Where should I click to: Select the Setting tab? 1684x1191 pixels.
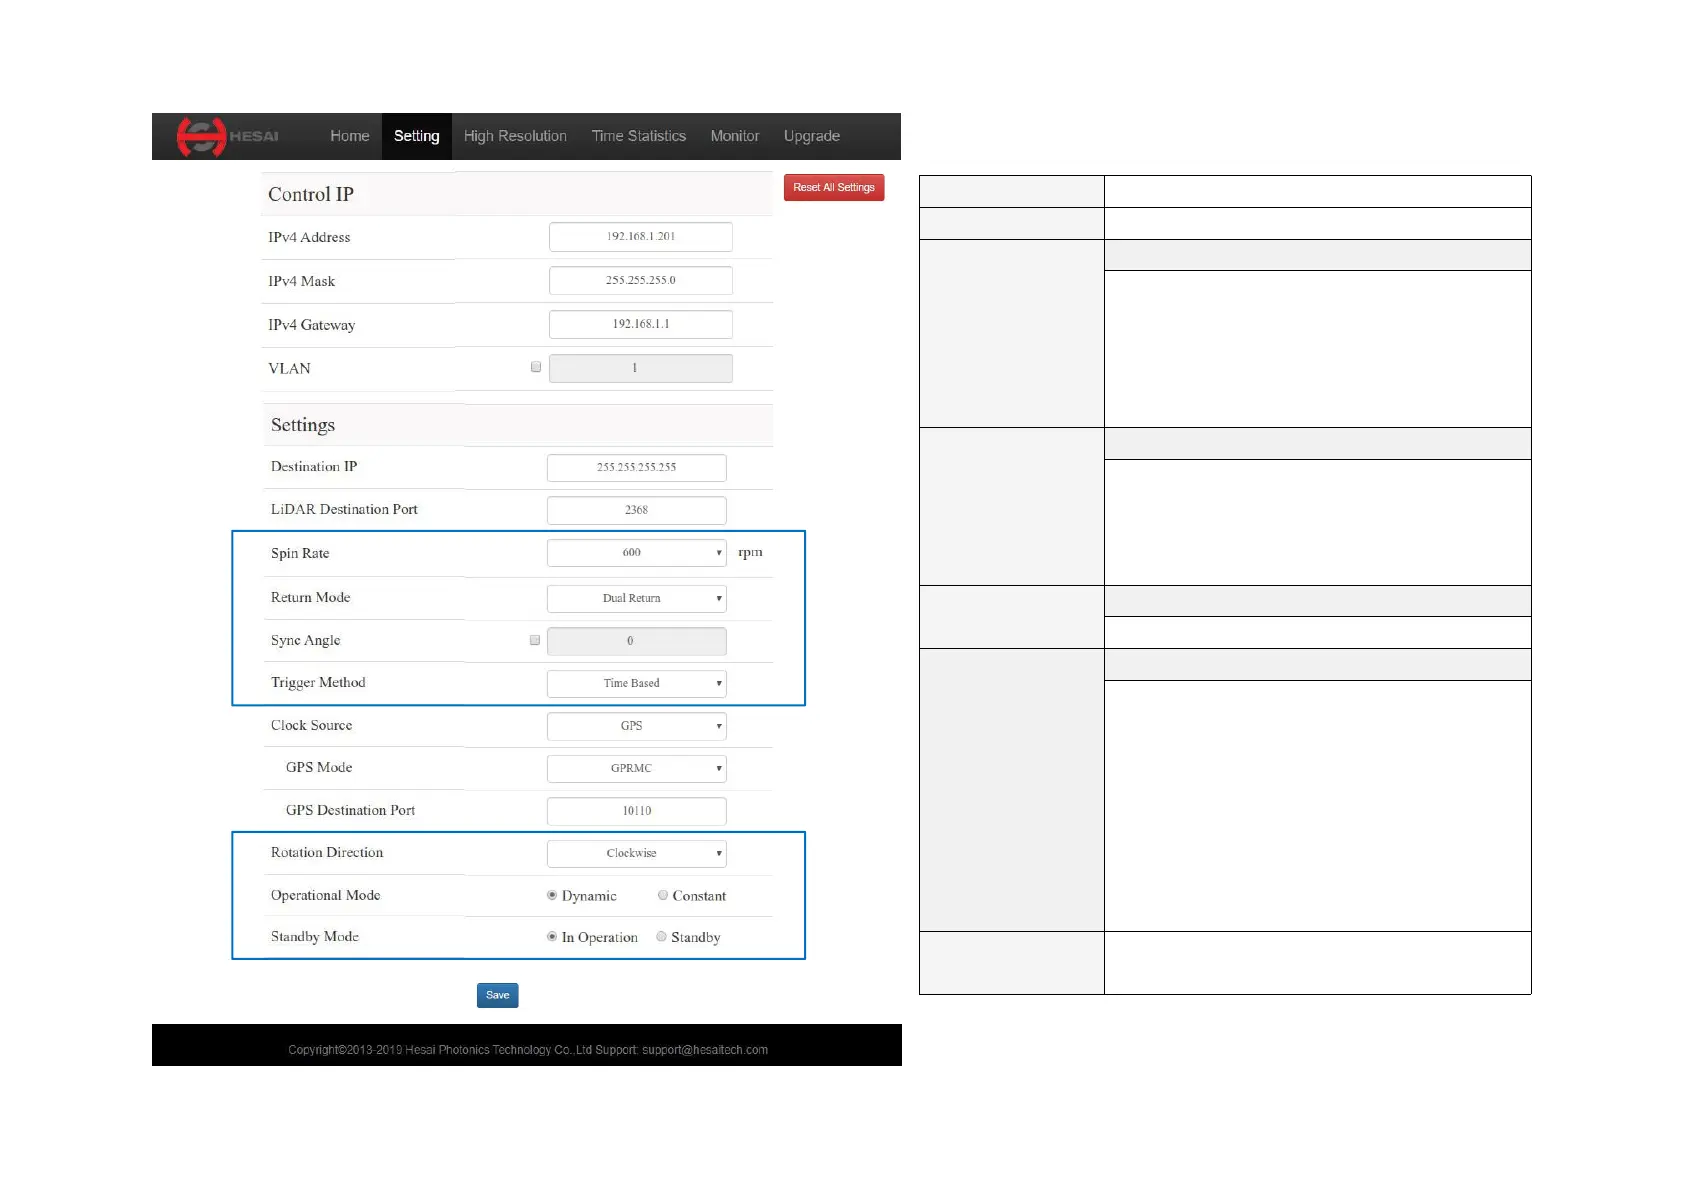[417, 136]
